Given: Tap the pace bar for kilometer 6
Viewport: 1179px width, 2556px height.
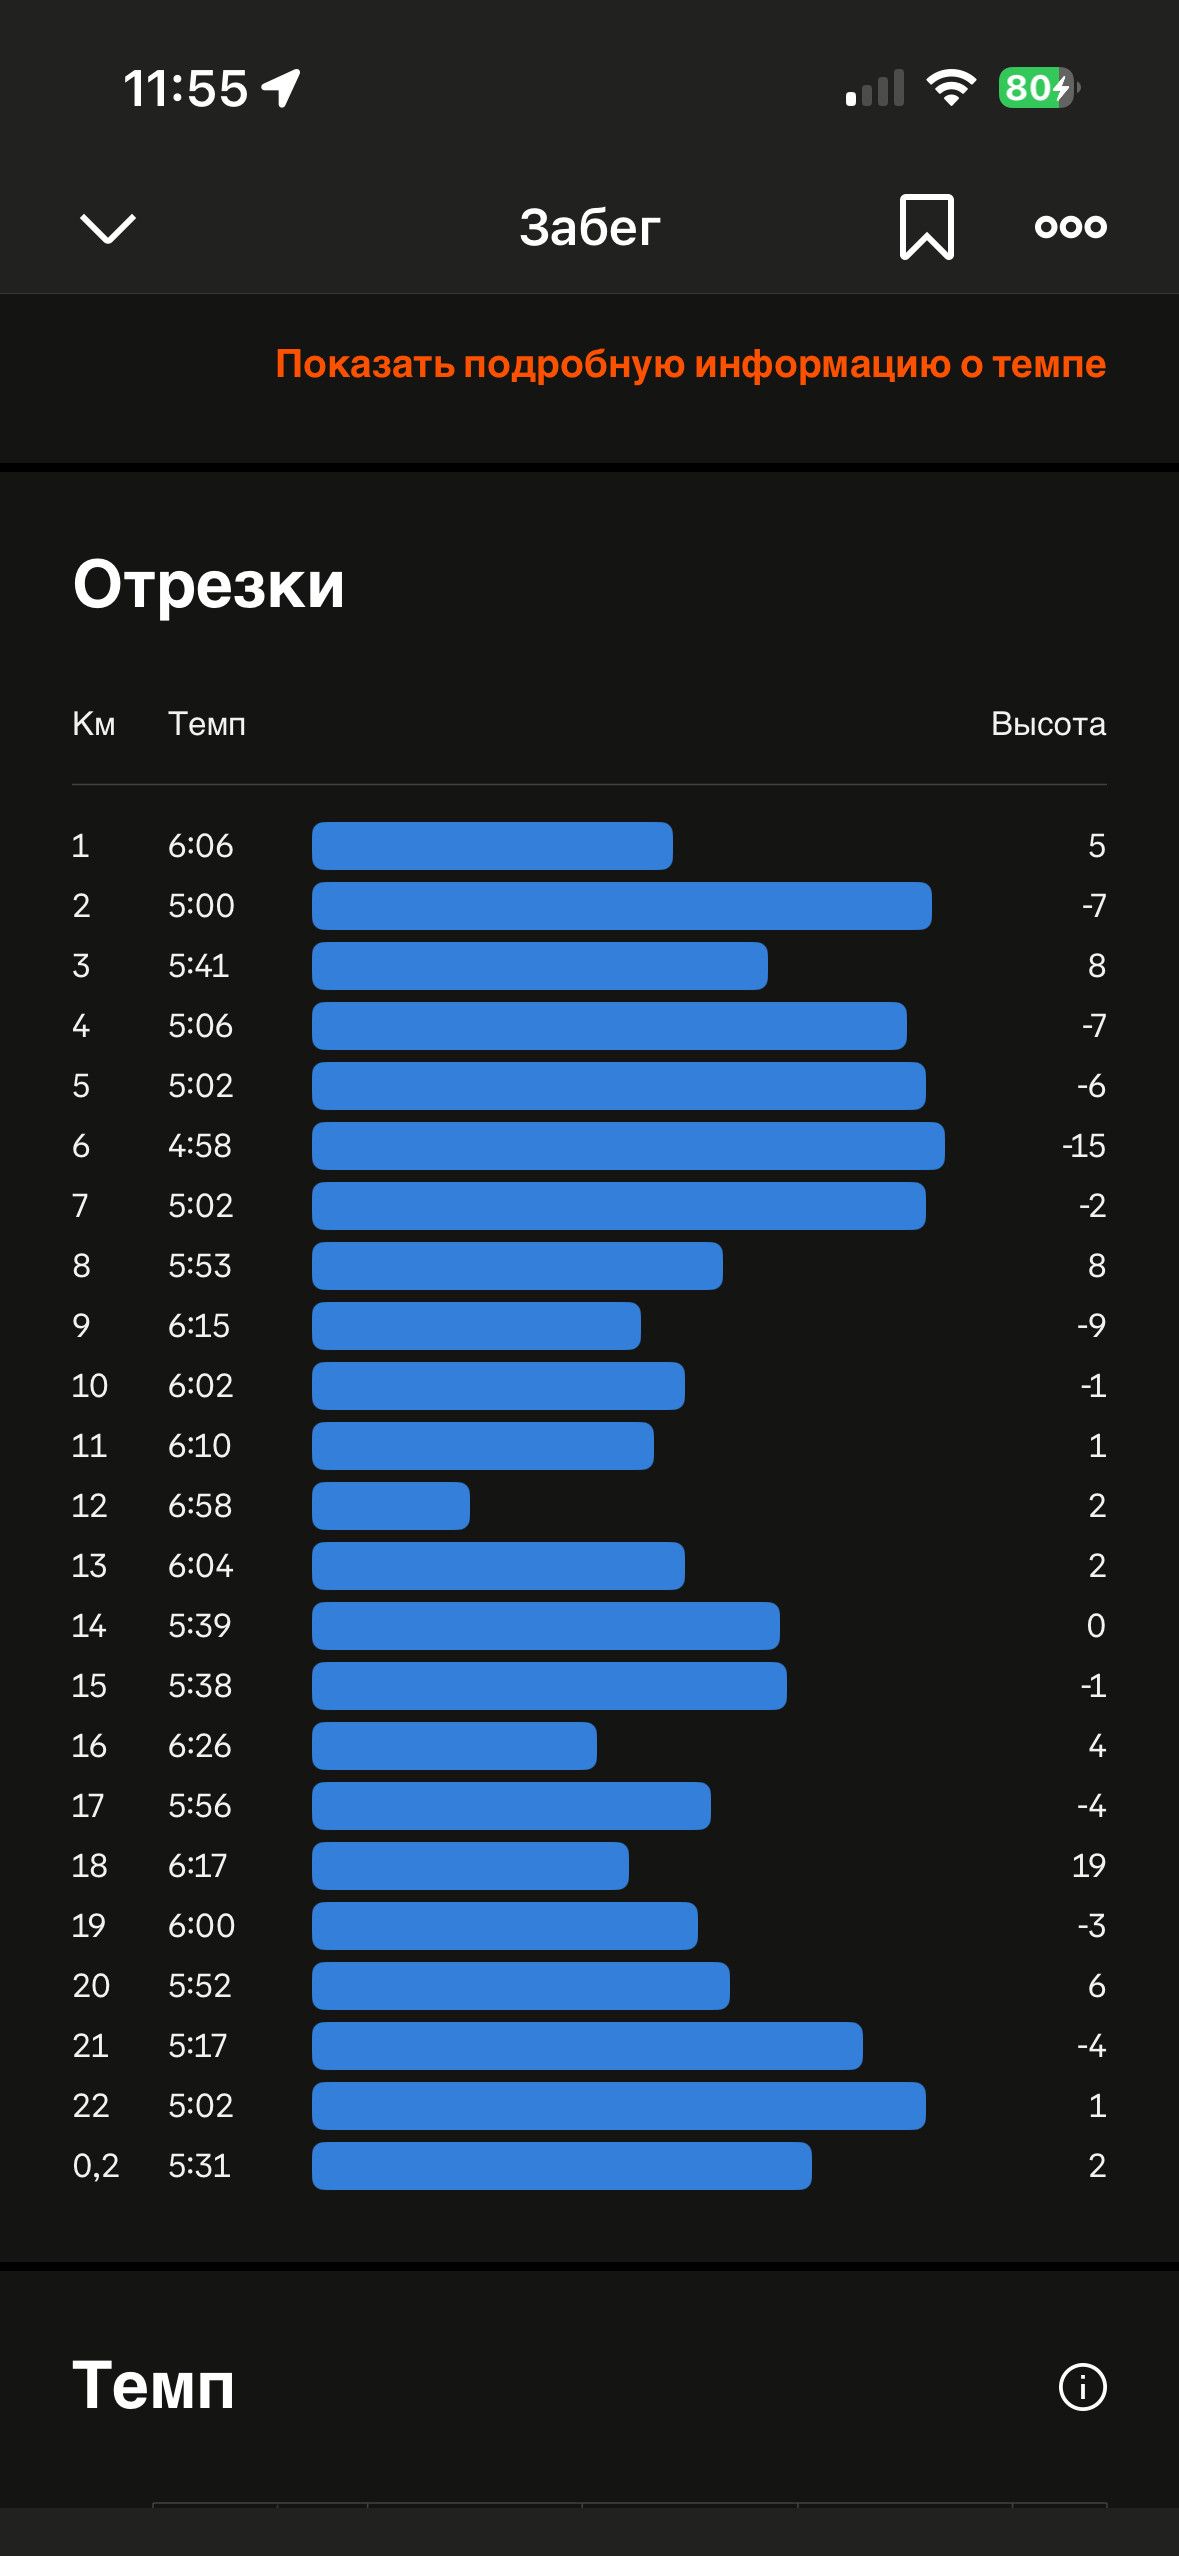Looking at the screenshot, I should coord(628,1146).
